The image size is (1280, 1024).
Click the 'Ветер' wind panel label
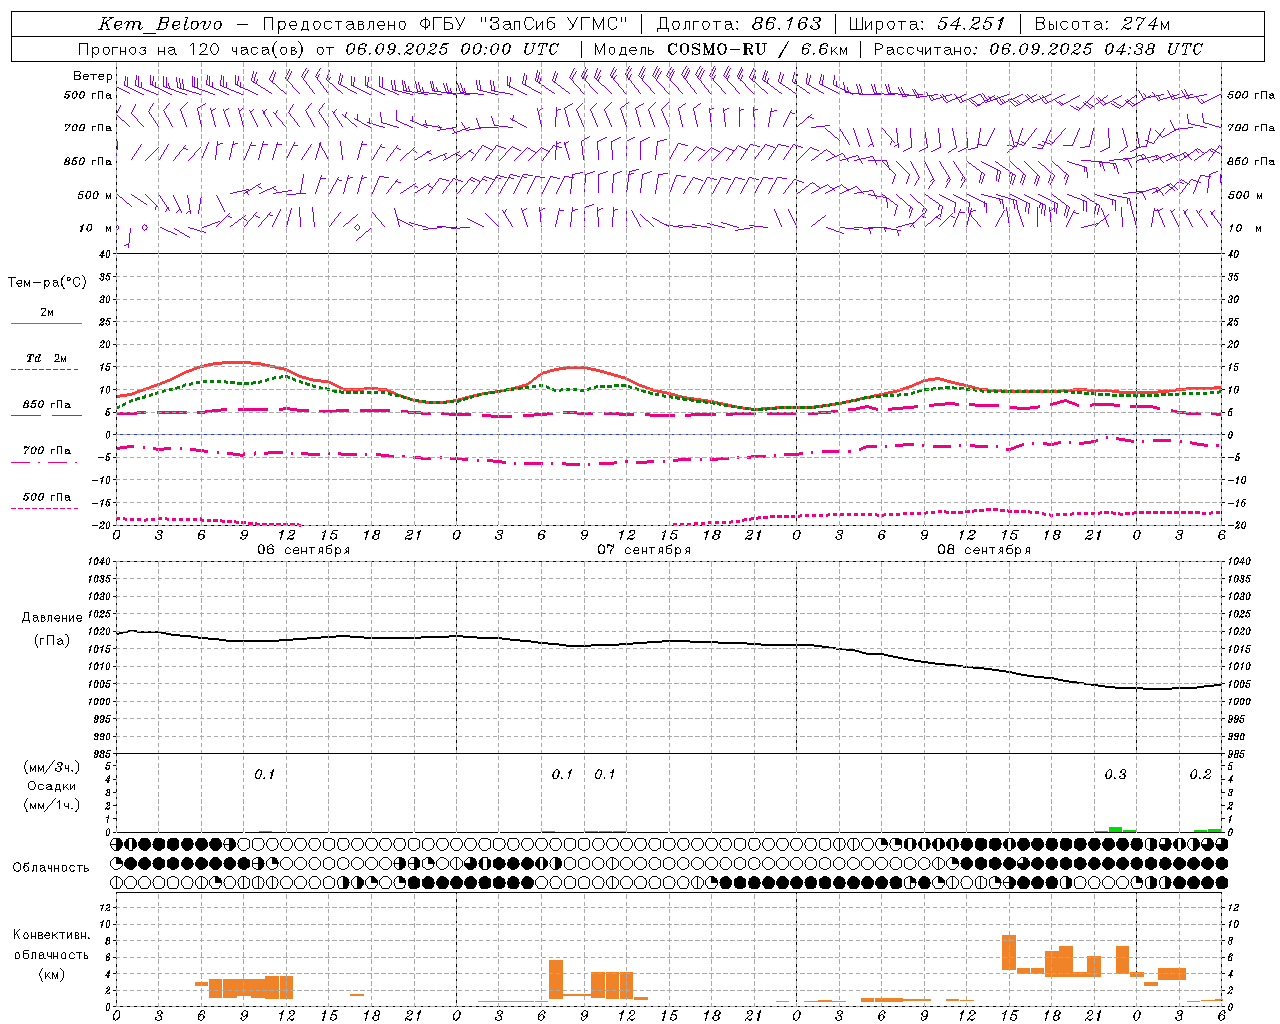[92, 76]
